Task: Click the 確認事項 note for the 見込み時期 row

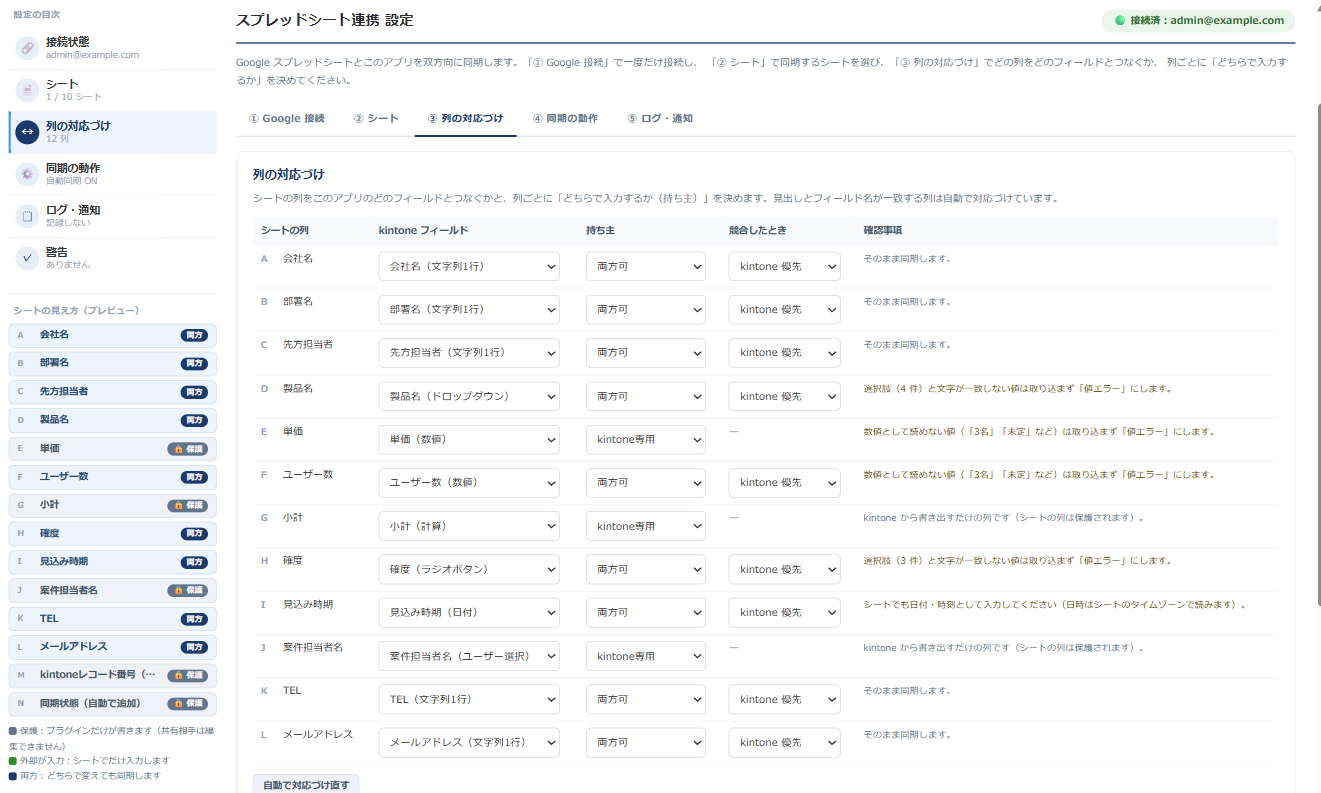Action: coord(1055,605)
